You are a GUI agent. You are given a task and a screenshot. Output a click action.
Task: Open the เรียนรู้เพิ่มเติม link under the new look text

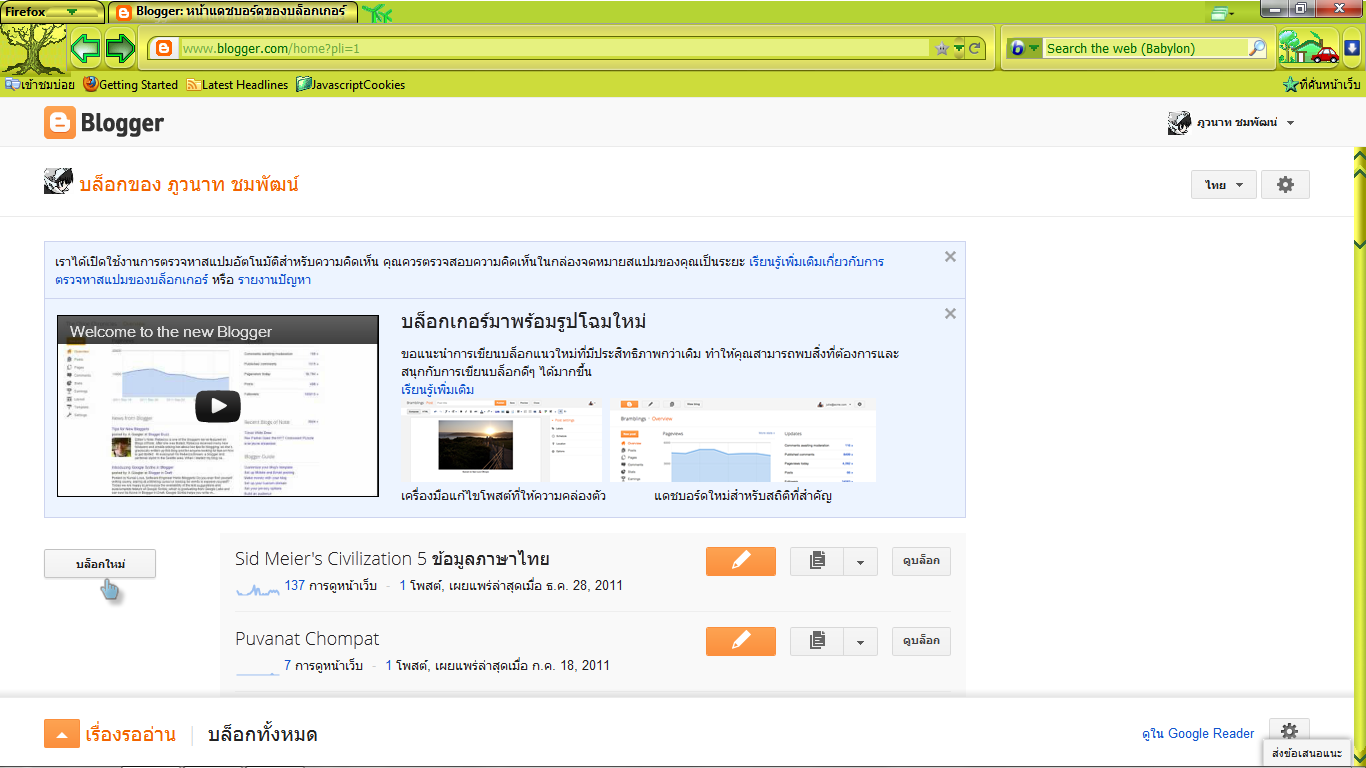(437, 390)
